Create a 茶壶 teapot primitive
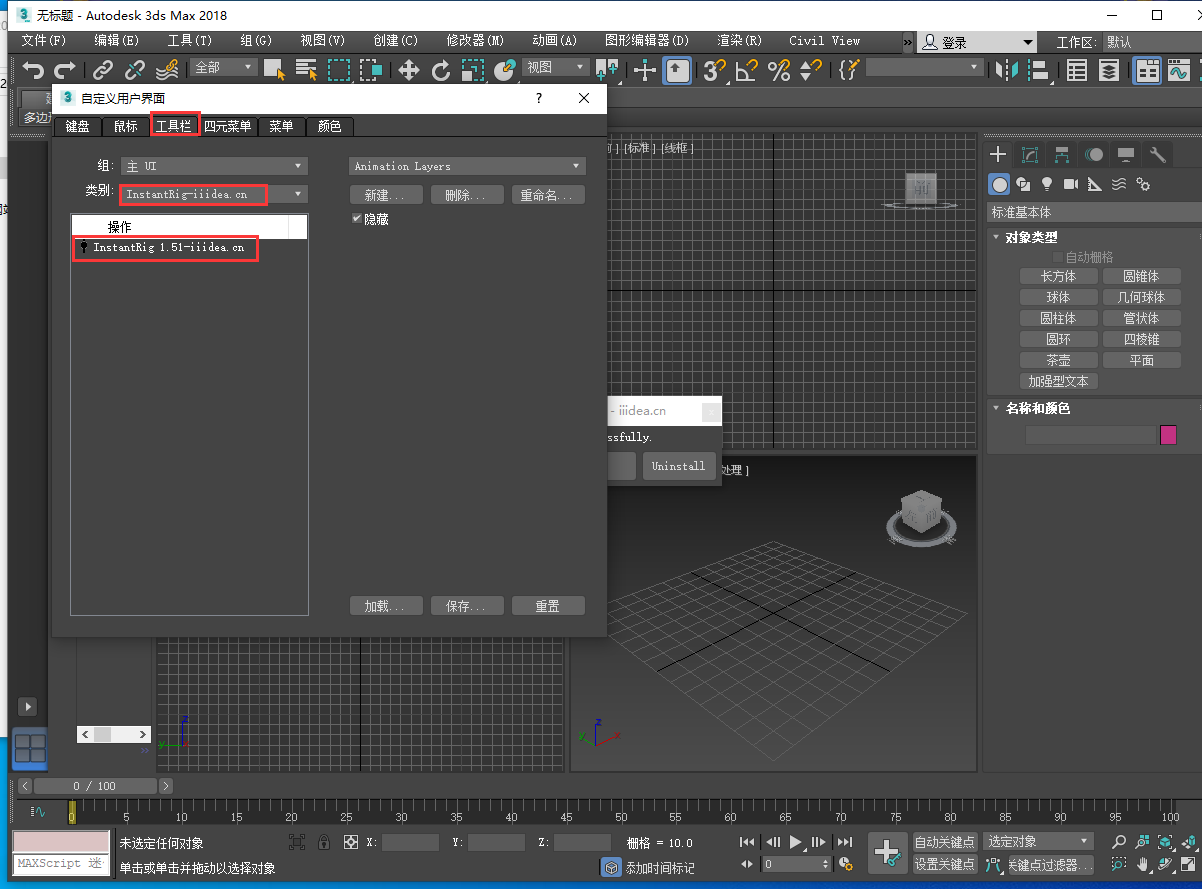1202x889 pixels. tap(1059, 360)
